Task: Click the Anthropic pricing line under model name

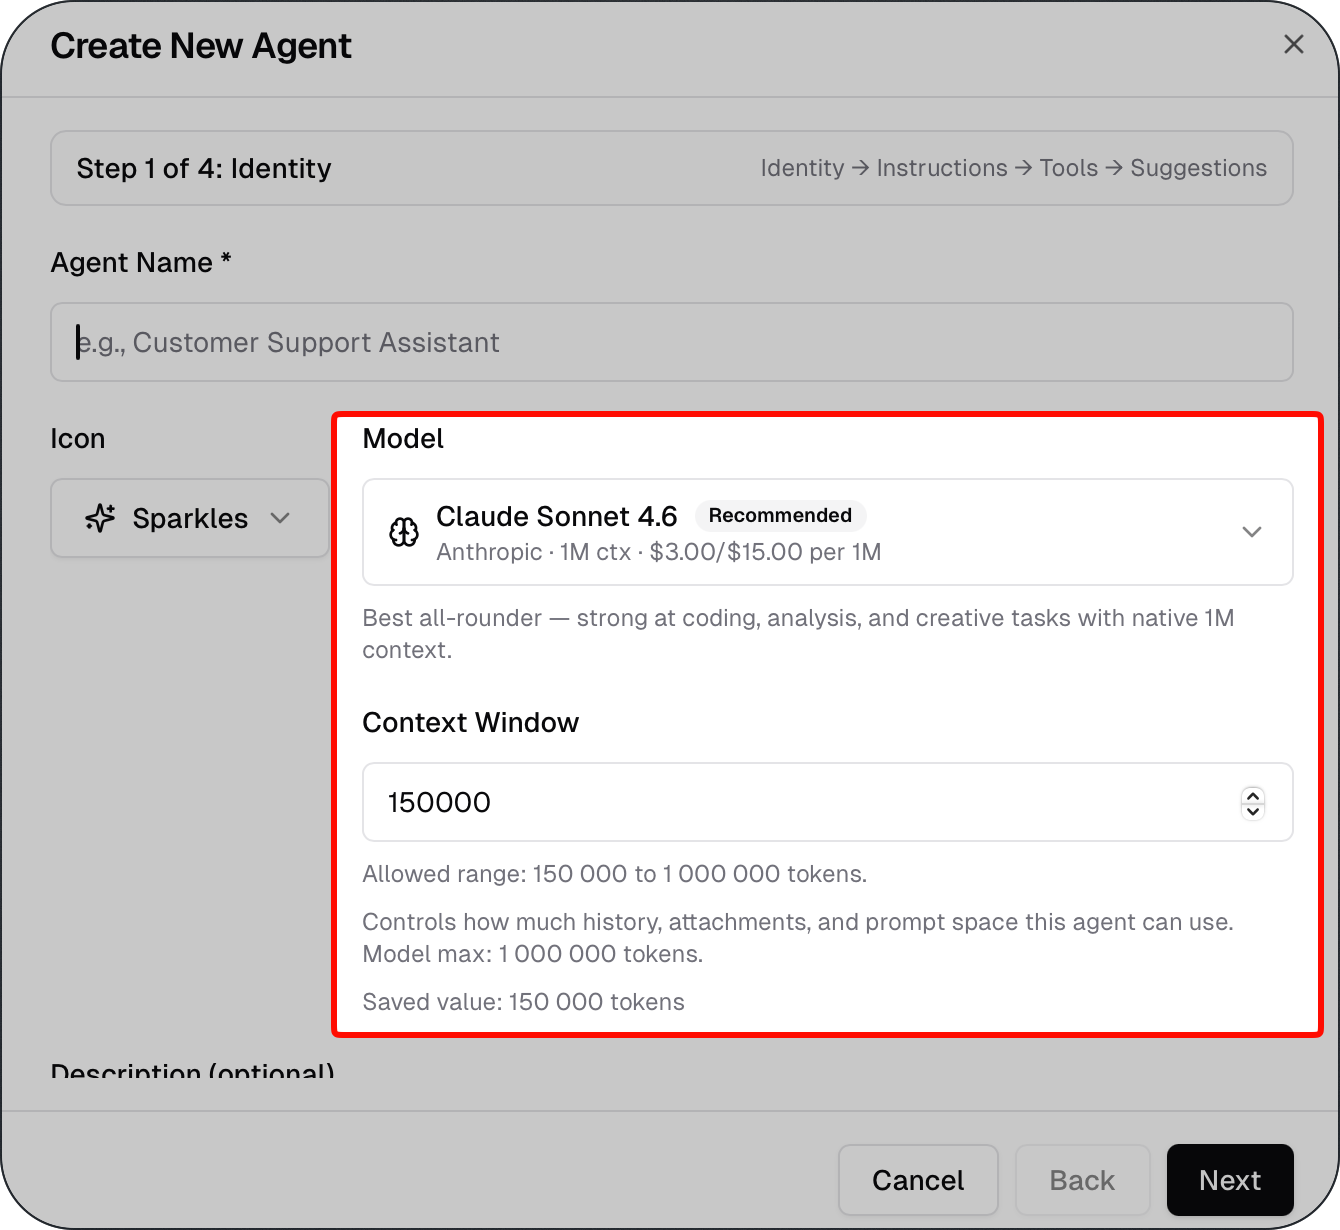Action: [659, 552]
